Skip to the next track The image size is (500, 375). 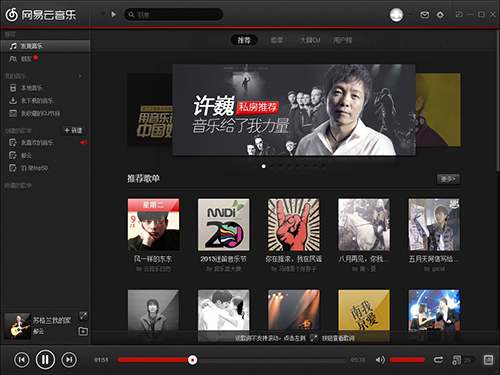tap(69, 360)
